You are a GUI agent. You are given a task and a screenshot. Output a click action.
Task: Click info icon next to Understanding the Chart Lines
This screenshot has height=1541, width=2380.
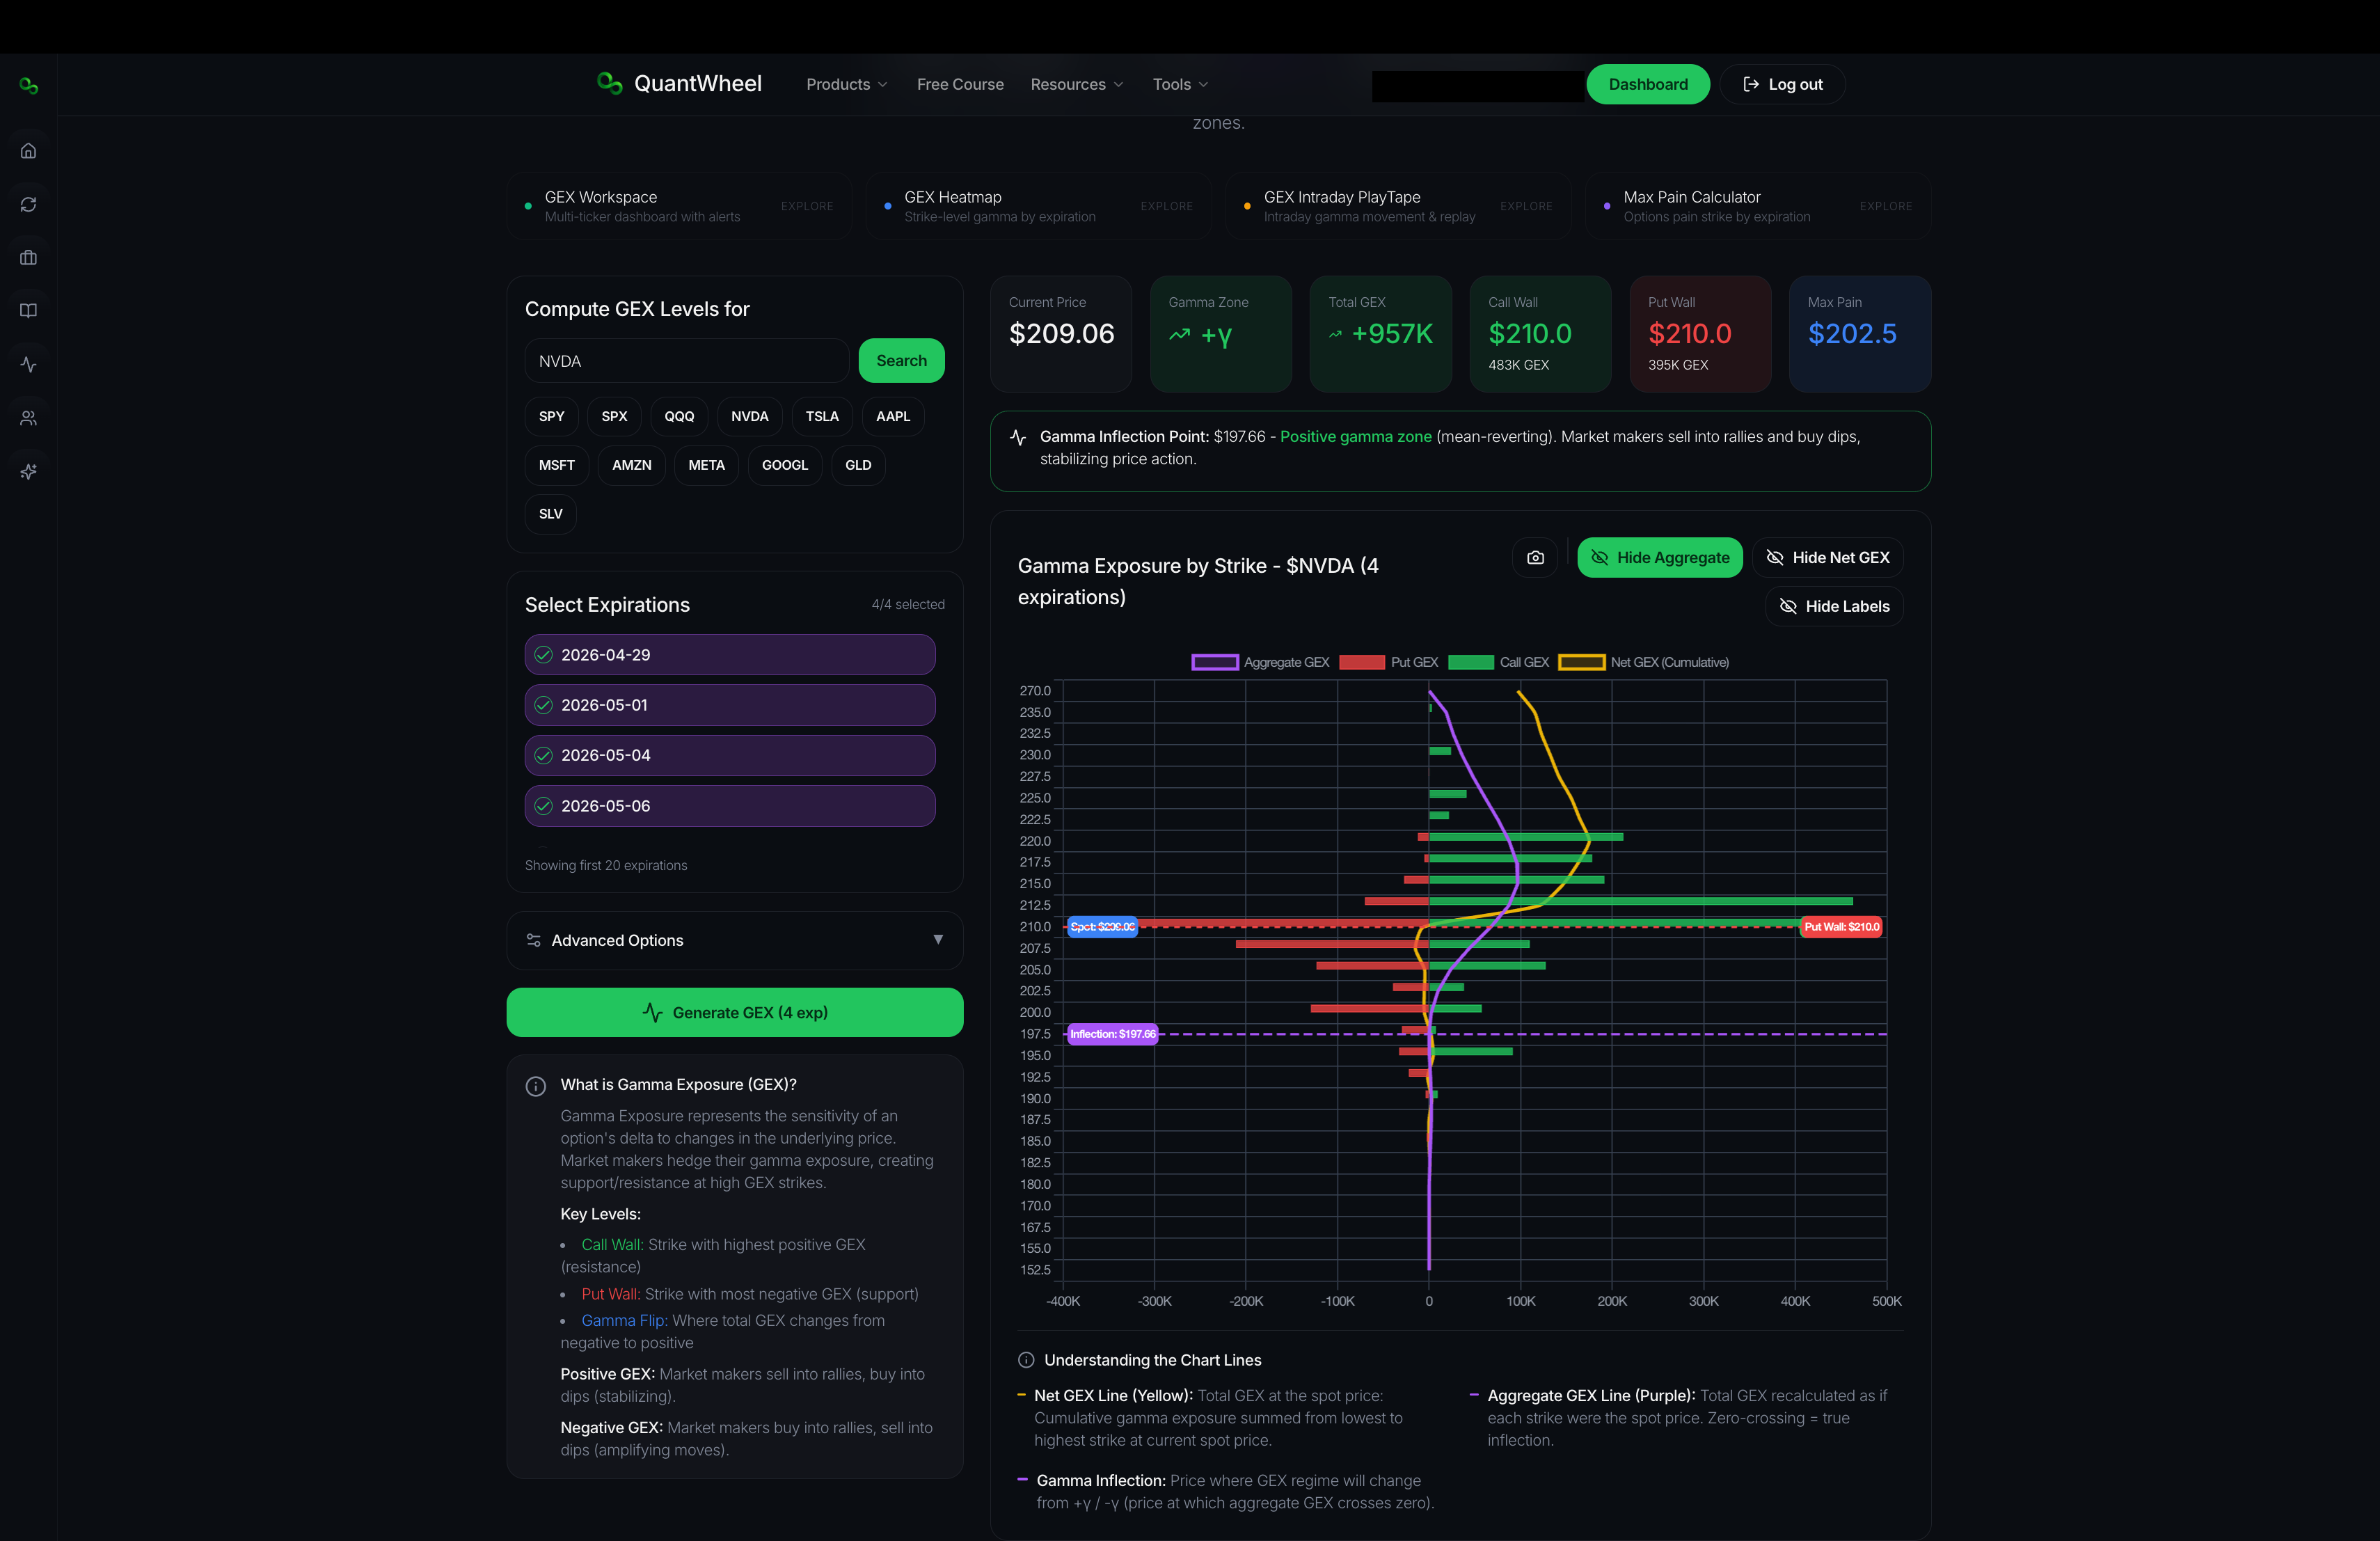click(1026, 1360)
